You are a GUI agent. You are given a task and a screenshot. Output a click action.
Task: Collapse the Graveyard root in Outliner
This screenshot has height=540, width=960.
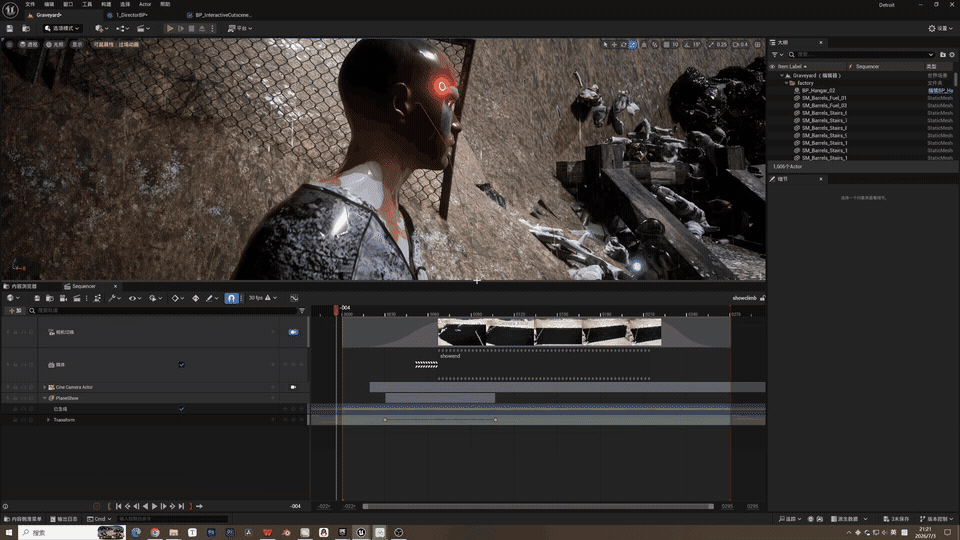(x=782, y=75)
